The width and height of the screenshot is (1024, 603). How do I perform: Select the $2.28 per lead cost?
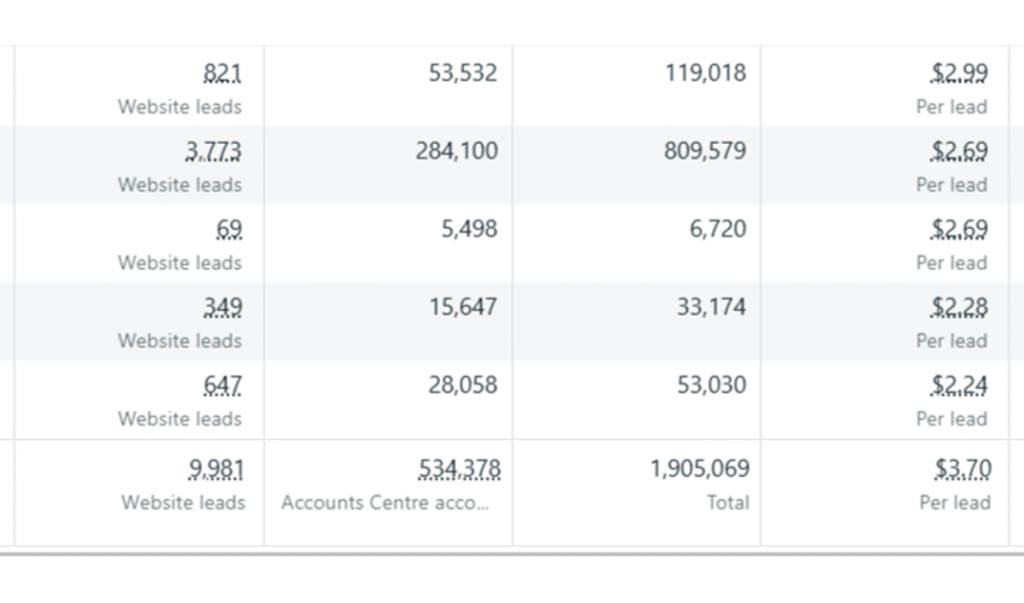click(960, 307)
